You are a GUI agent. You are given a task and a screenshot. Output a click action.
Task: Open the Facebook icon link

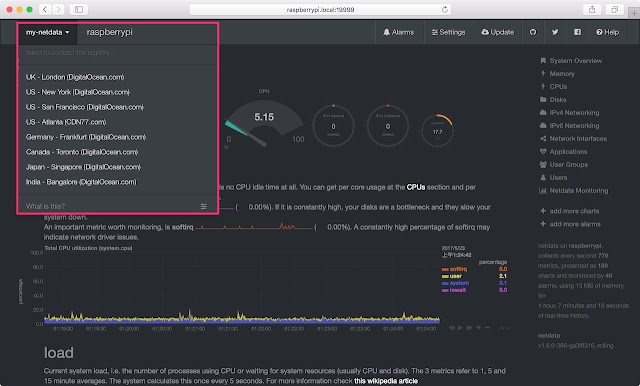pyautogui.click(x=577, y=32)
